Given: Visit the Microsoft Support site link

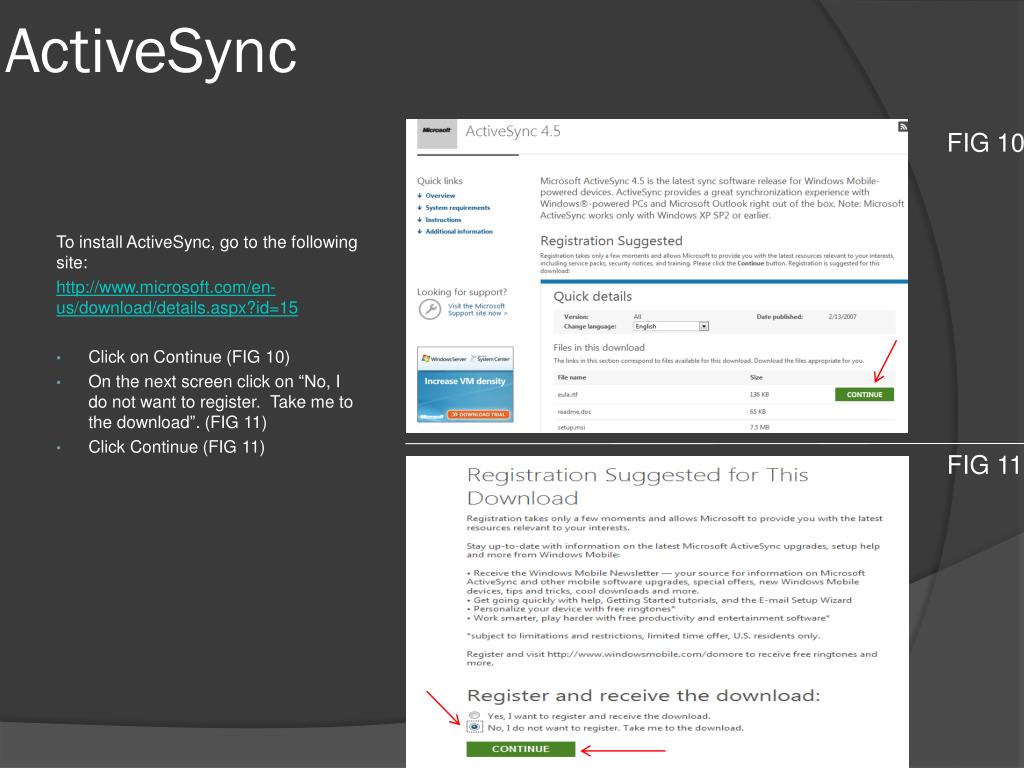Looking at the screenshot, I should [477, 310].
